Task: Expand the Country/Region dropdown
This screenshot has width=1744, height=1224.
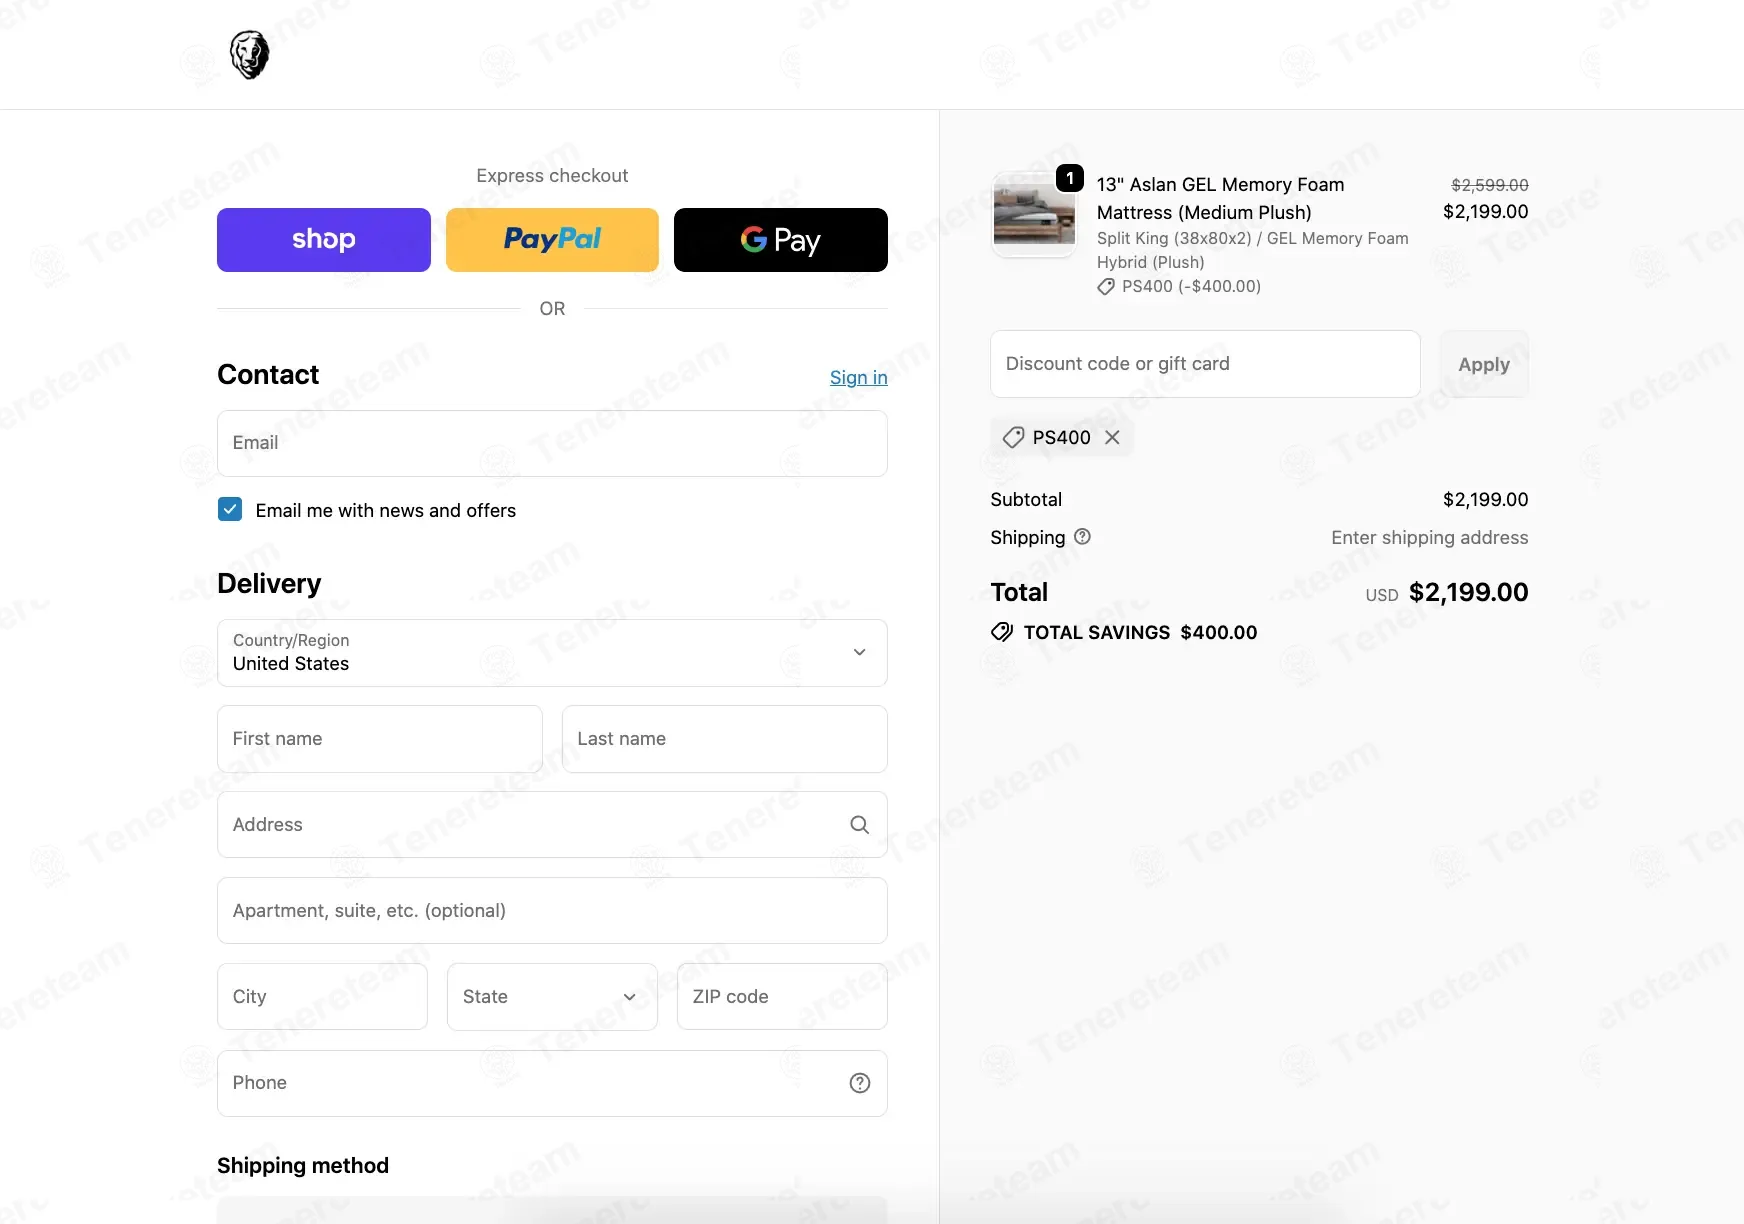Action: [x=552, y=653]
